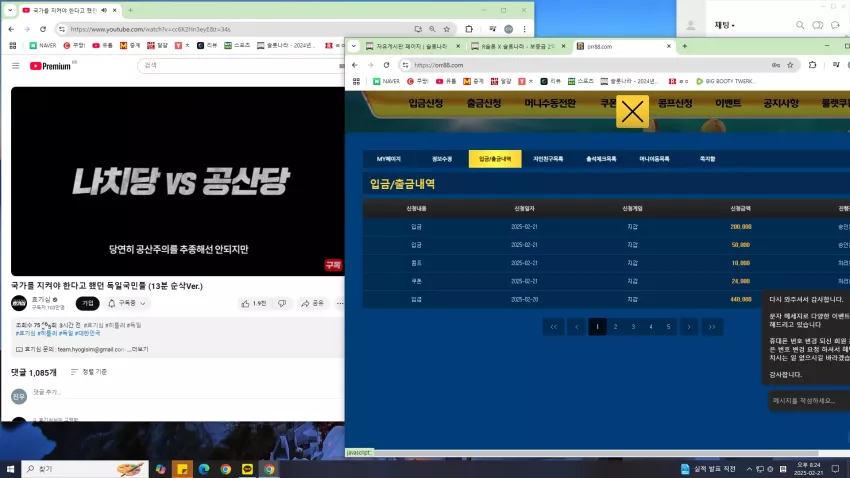850x478 pixels.
Task: Select the 정보수정 tab
Action: (442, 159)
